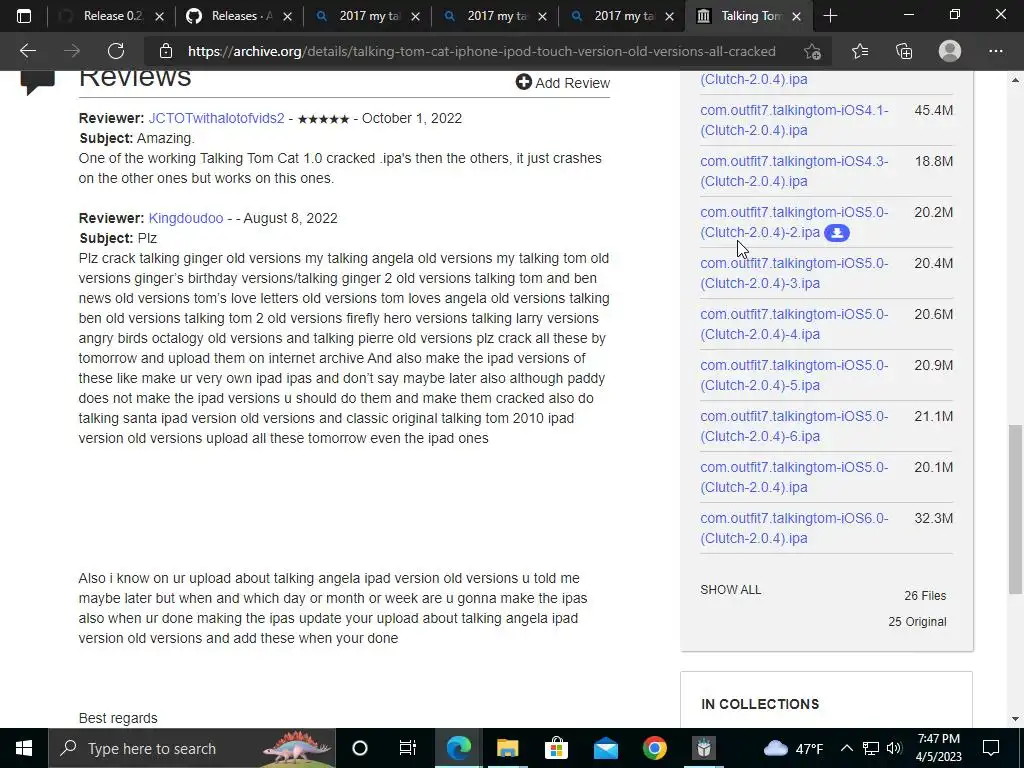This screenshot has width=1024, height=768.
Task: Go back with the browser back arrow
Action: [x=27, y=51]
